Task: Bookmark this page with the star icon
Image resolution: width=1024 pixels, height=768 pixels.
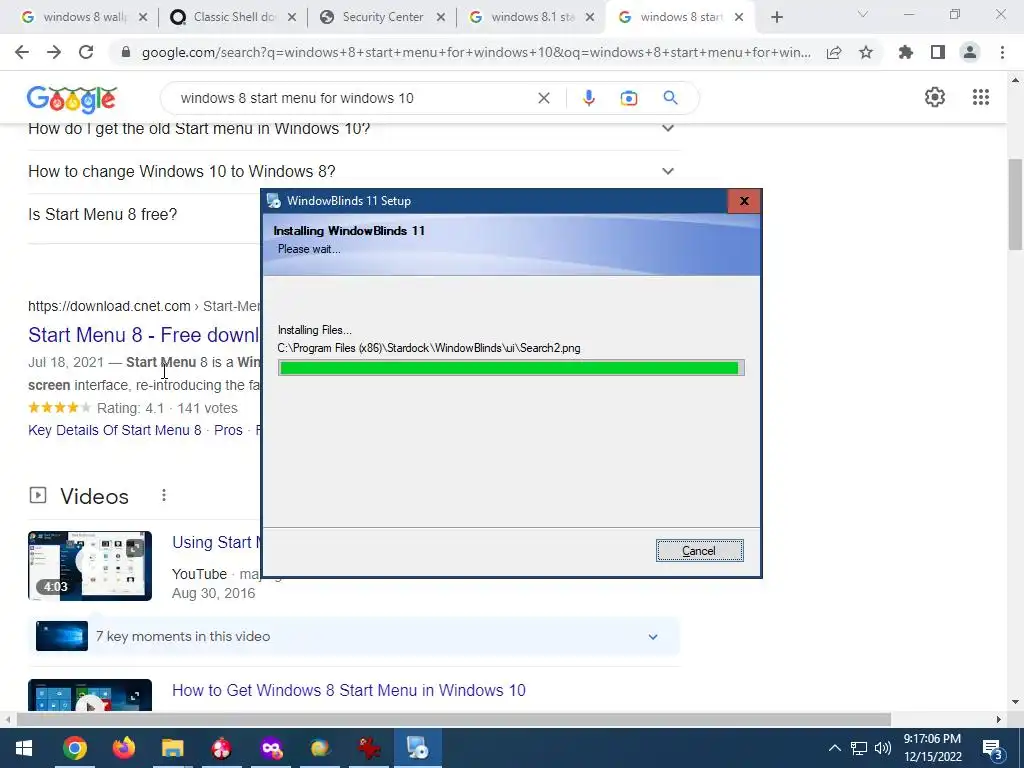Action: click(866, 52)
